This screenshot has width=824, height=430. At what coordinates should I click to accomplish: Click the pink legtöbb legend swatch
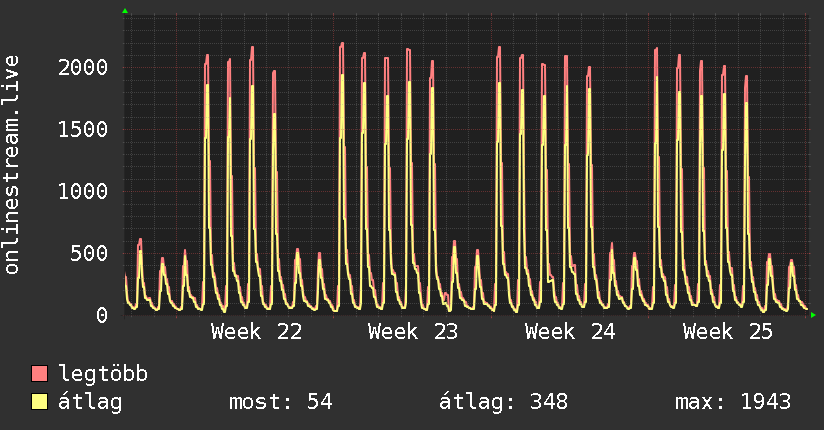pos(39,373)
